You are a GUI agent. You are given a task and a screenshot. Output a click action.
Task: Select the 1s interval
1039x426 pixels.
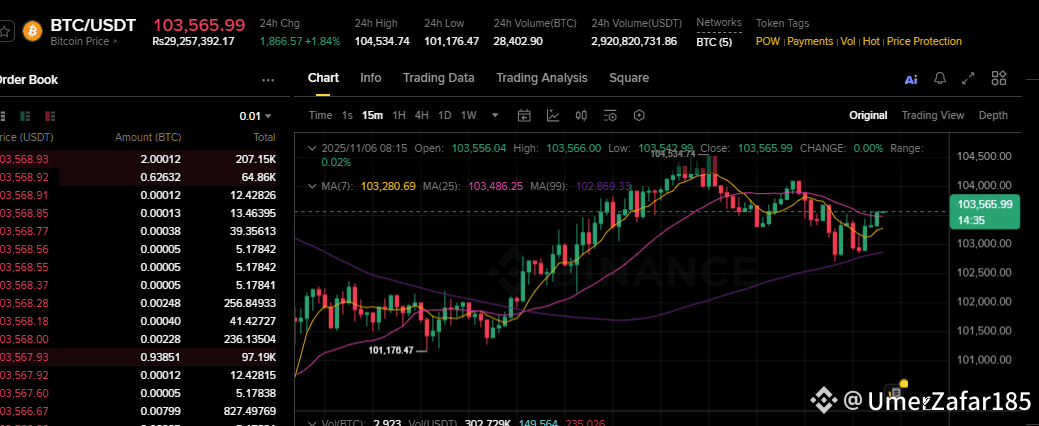347,115
